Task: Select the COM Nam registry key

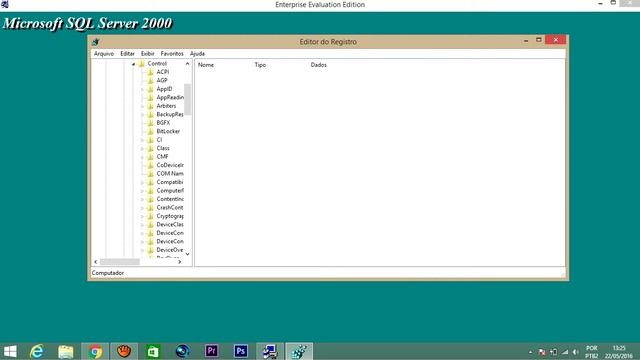Action: [x=170, y=173]
